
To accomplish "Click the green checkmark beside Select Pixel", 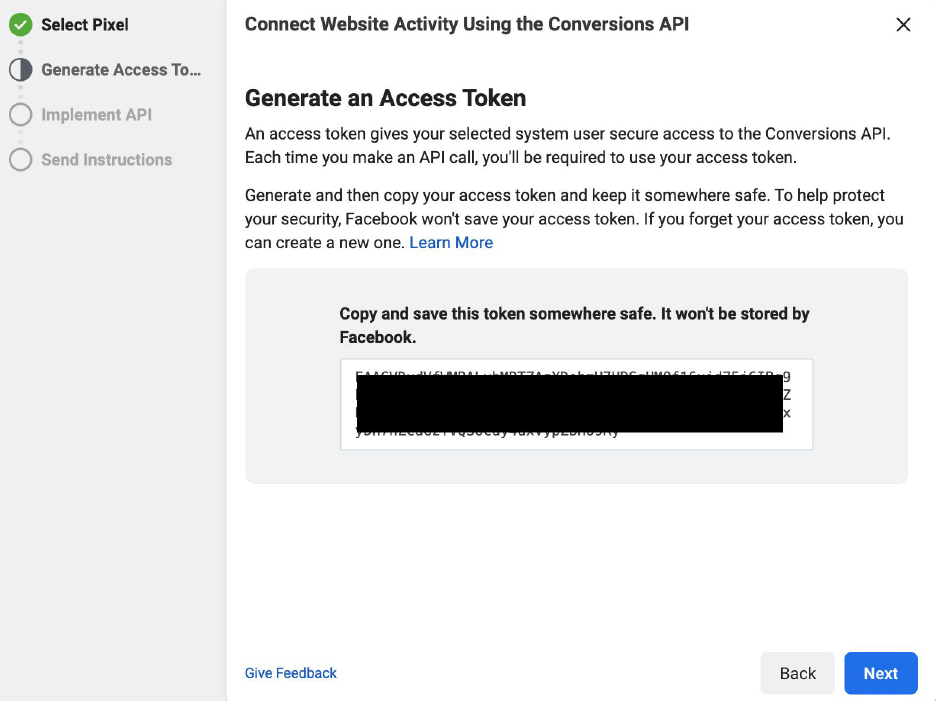I will coord(20,25).
